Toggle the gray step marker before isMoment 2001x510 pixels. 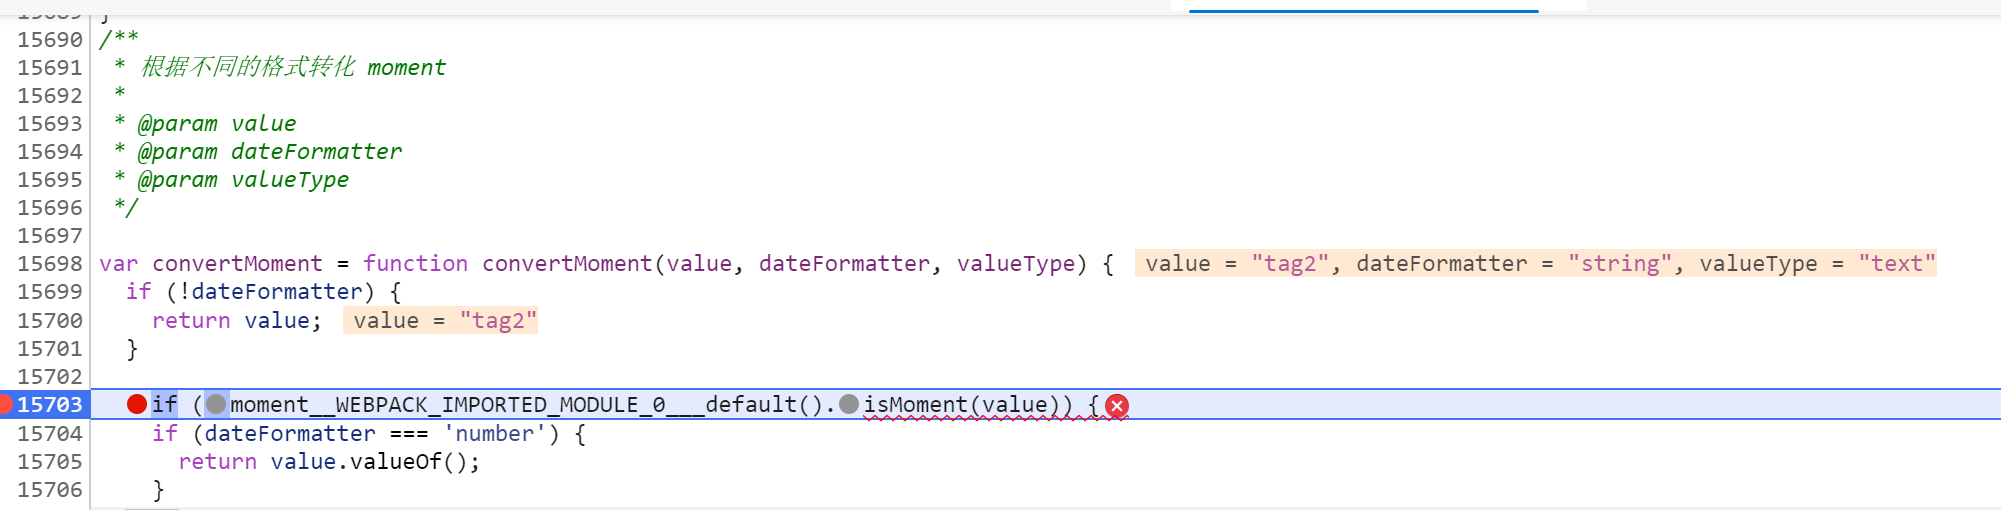coord(849,404)
